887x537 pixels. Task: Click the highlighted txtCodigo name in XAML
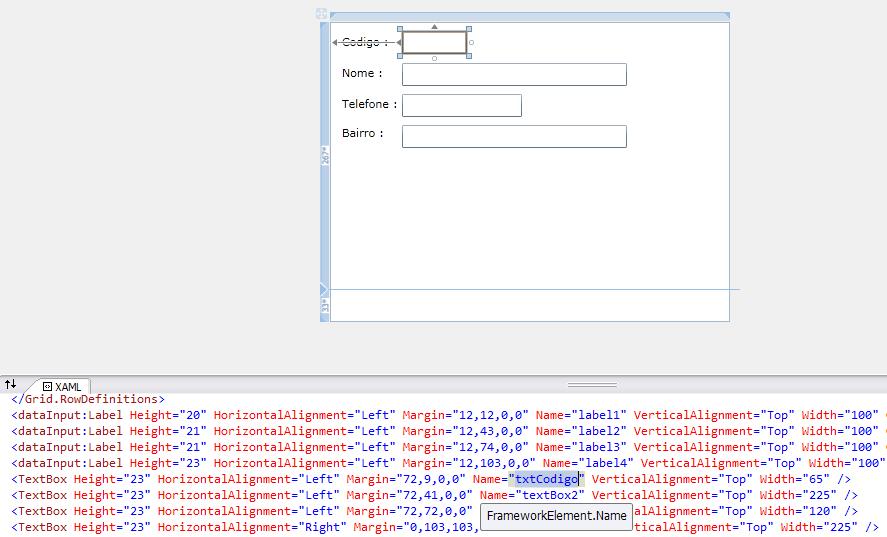[546, 479]
